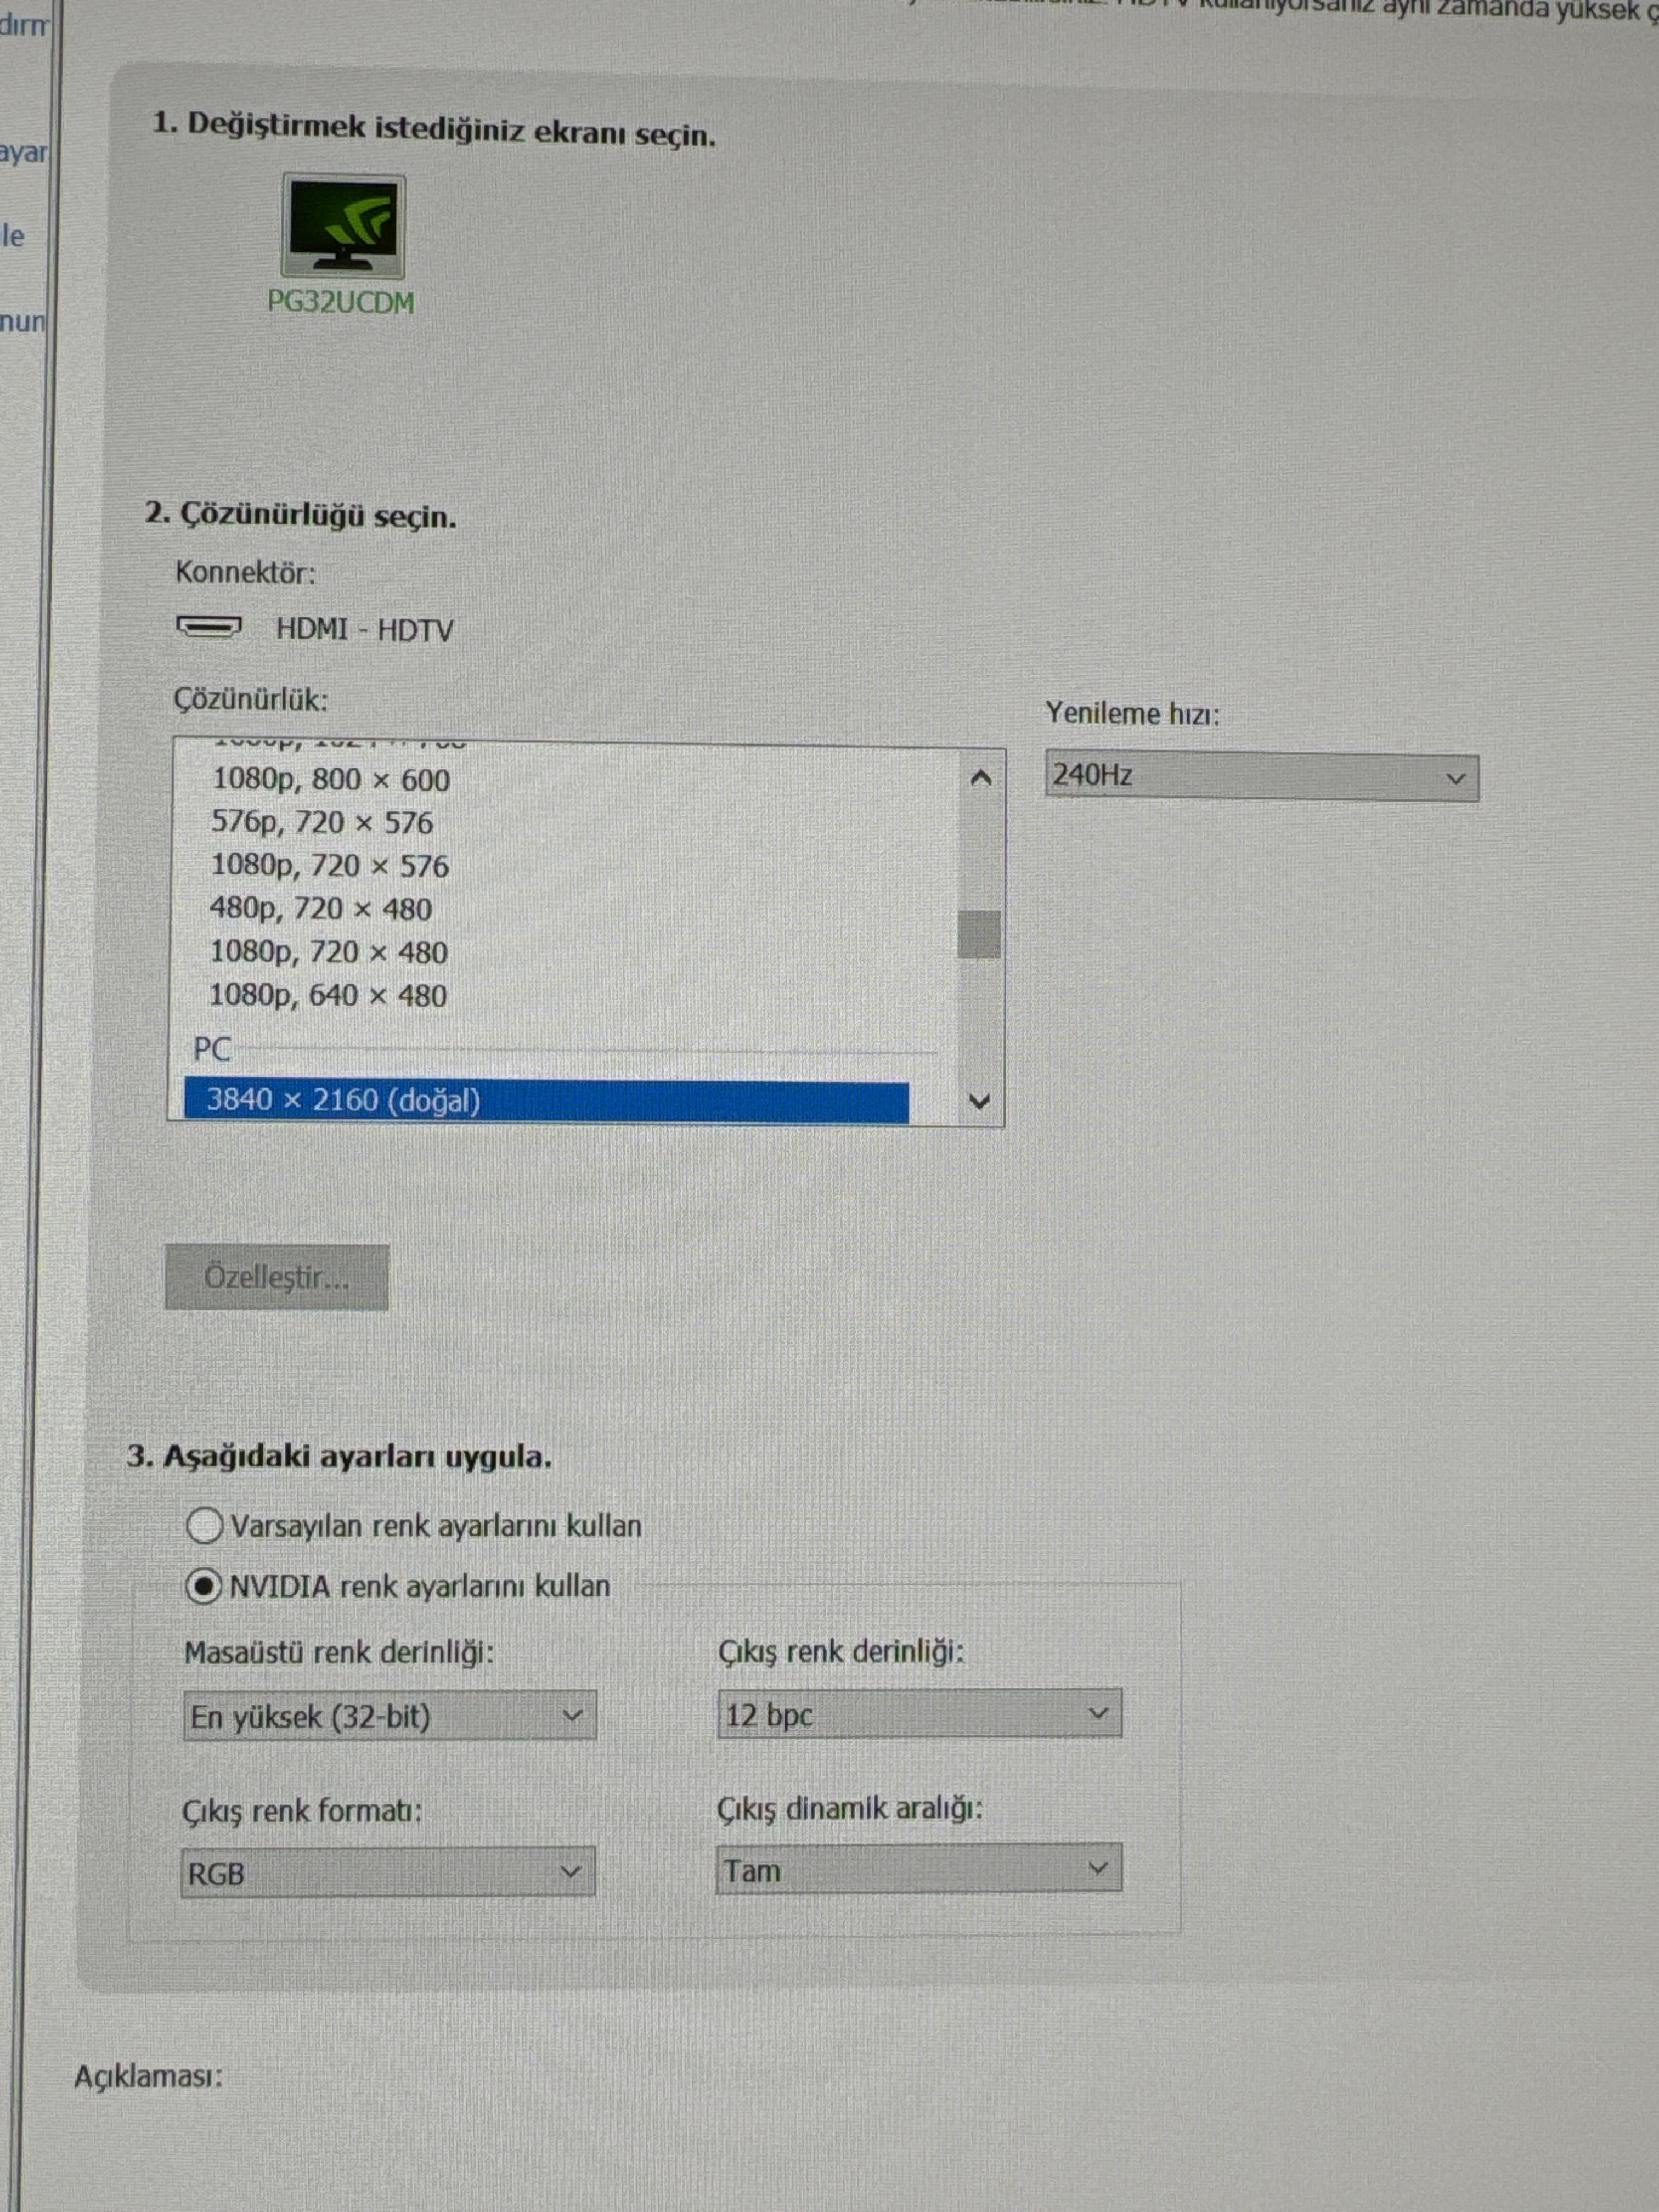Click resolution list scroll up arrow
Image resolution: width=1659 pixels, height=2212 pixels.
981,777
